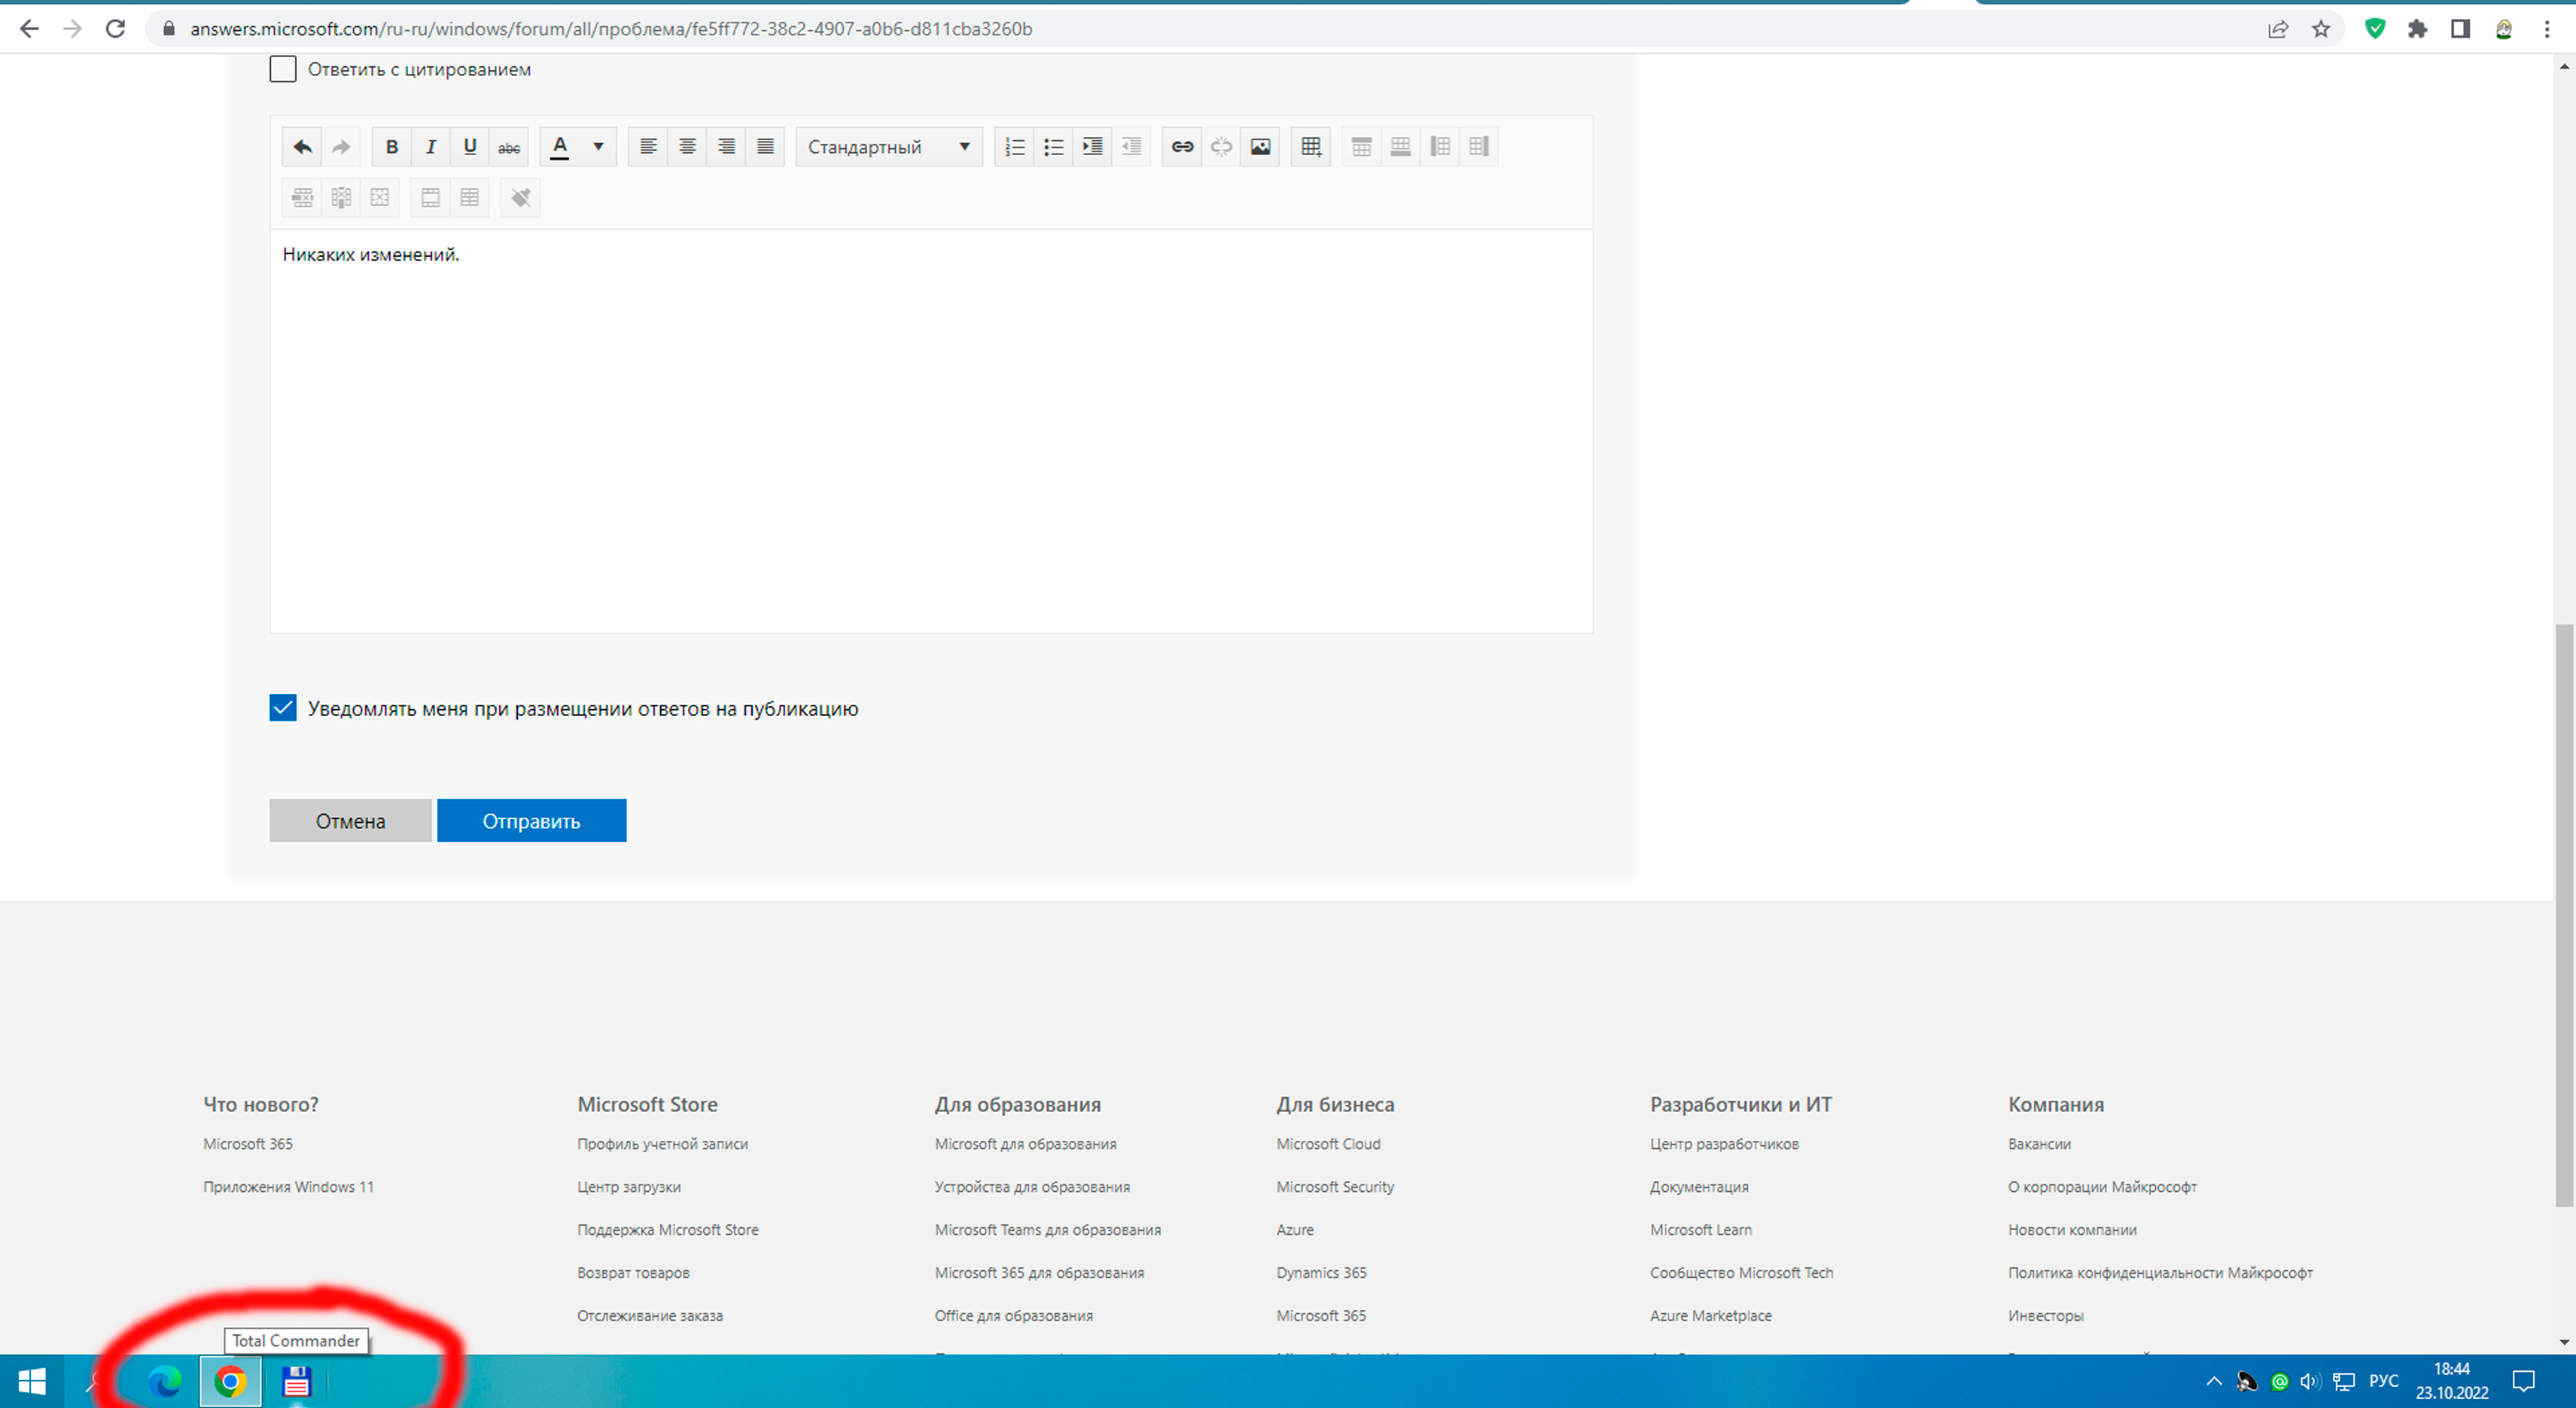Align text to the left

[648, 147]
